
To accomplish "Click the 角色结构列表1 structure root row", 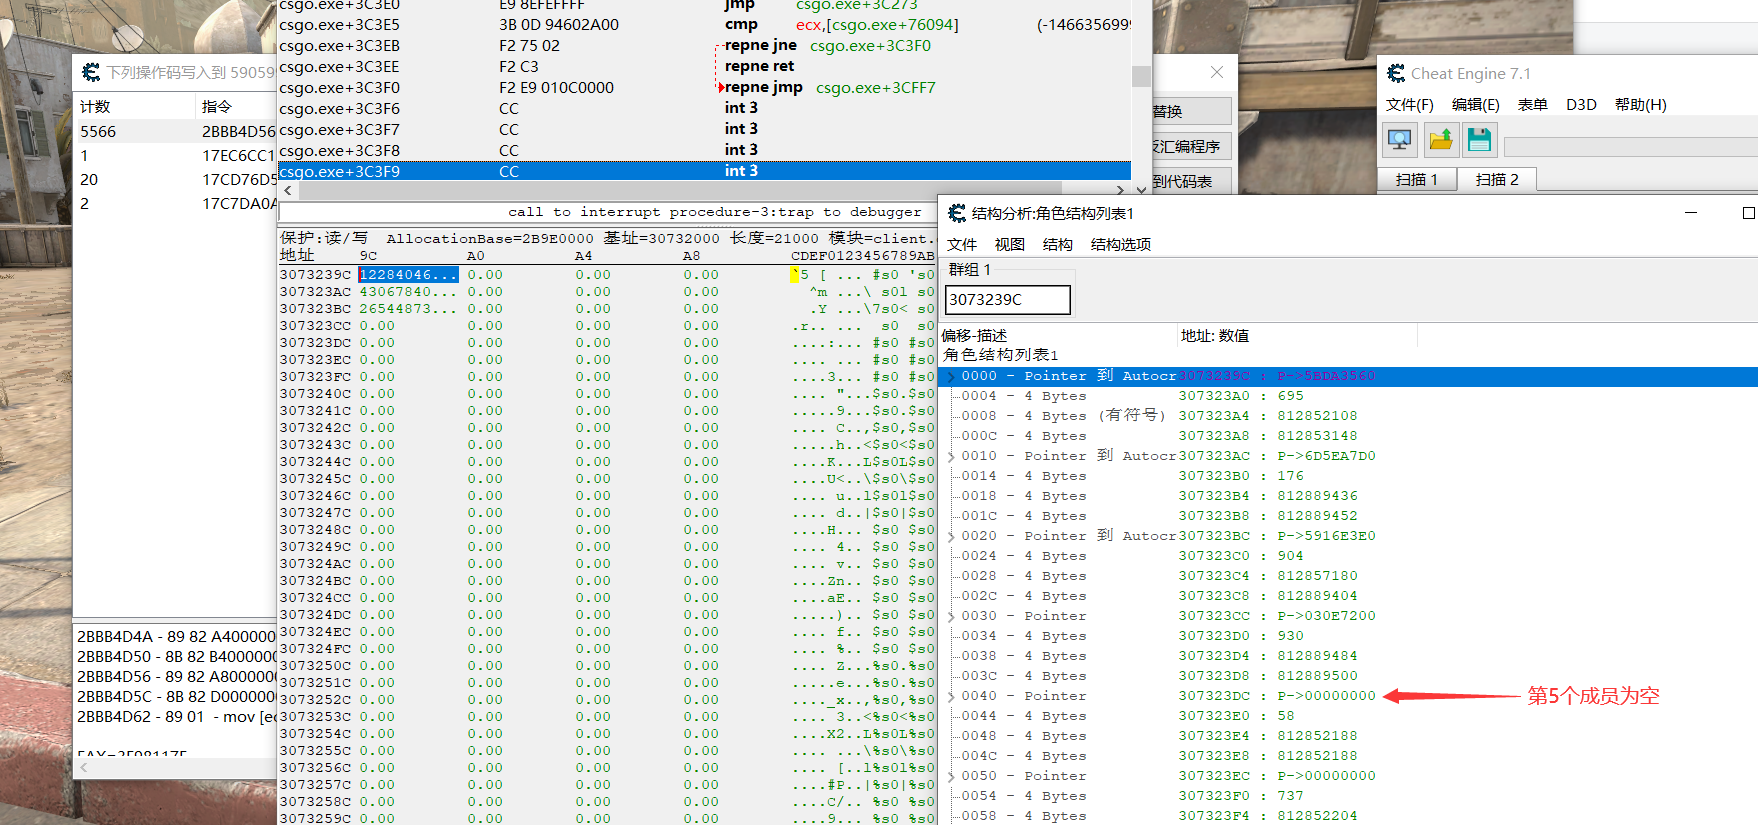I will tap(1000, 355).
